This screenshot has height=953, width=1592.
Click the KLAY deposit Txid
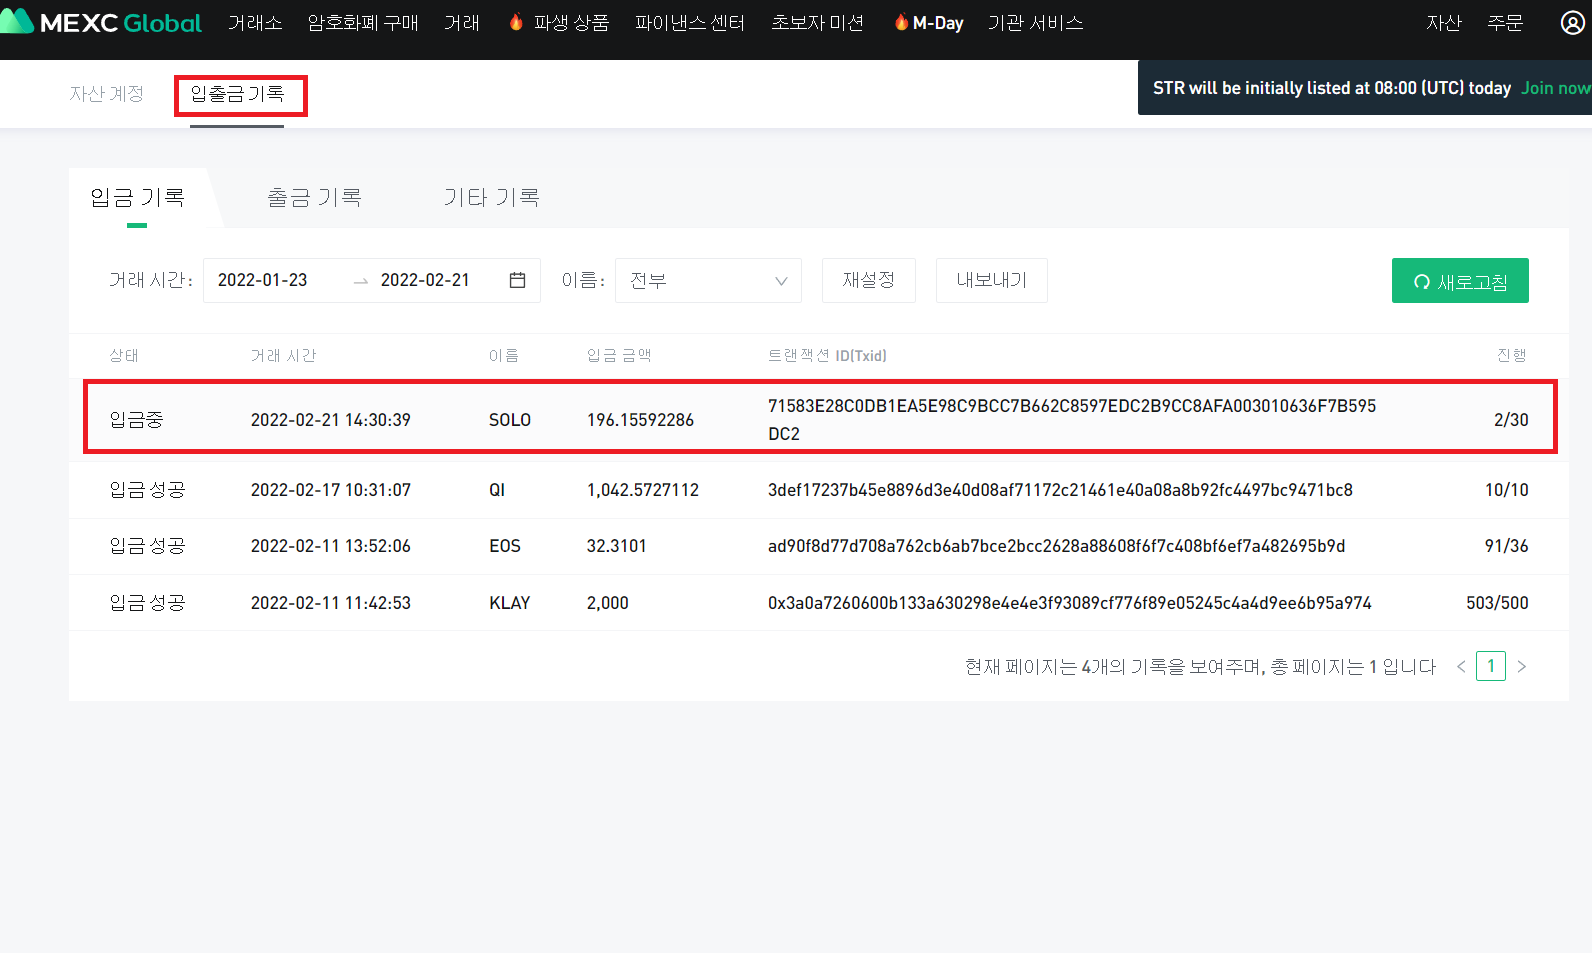pos(1070,603)
